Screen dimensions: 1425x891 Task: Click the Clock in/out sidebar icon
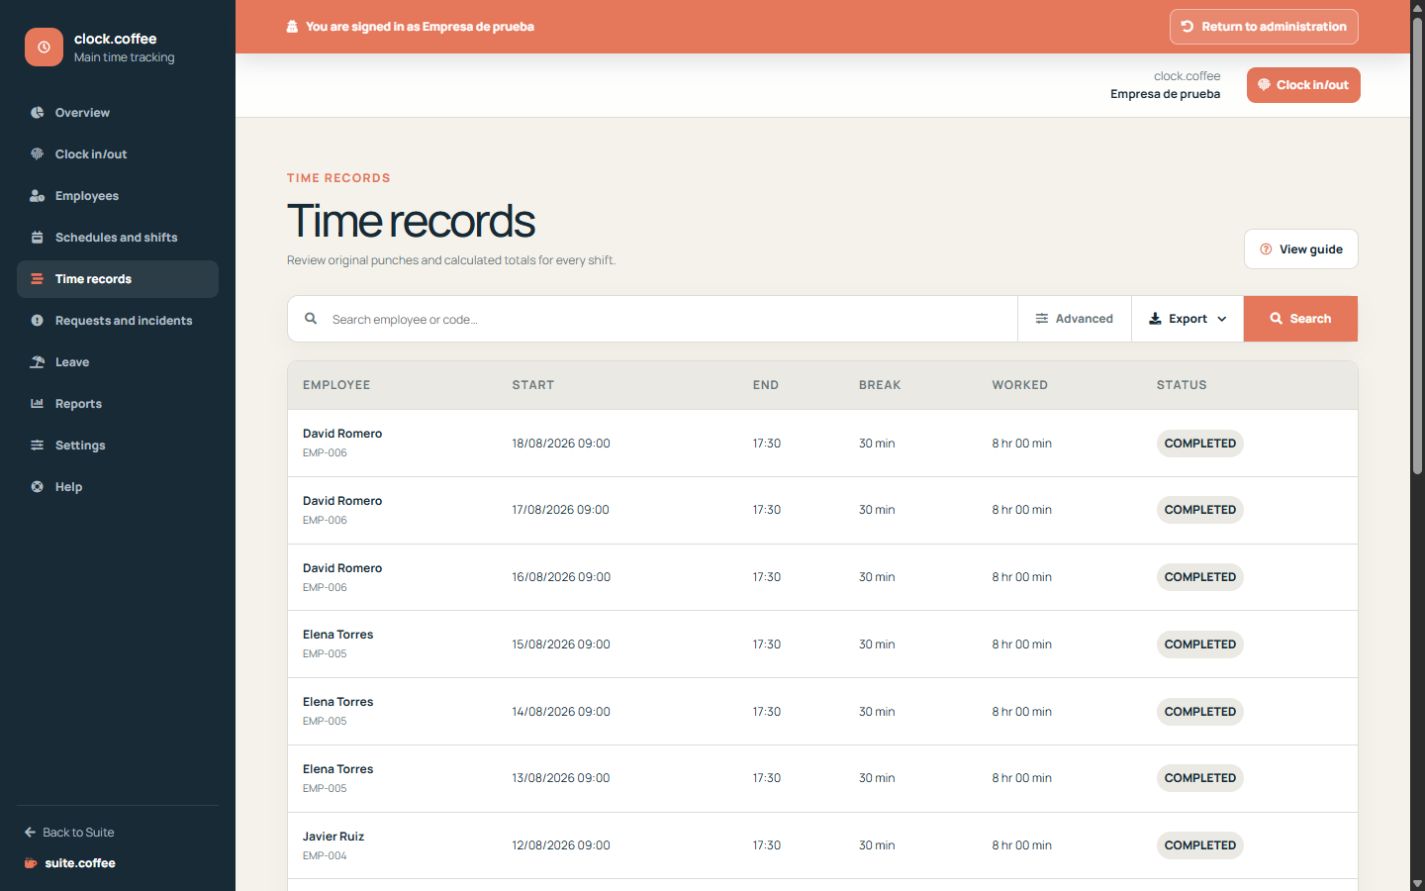click(x=37, y=154)
